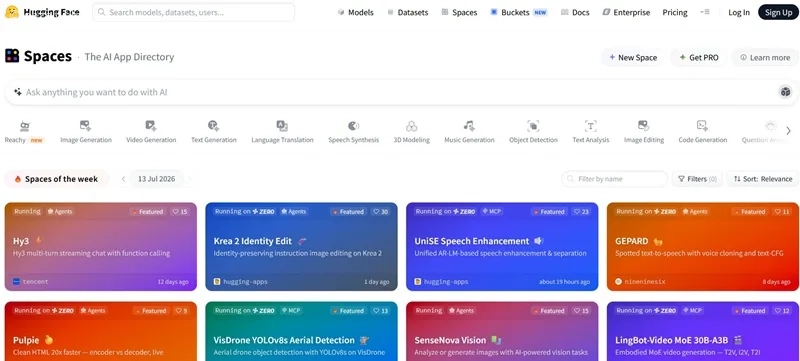
Task: Like the Krea 2 Identity Edit space
Action: click(x=381, y=212)
